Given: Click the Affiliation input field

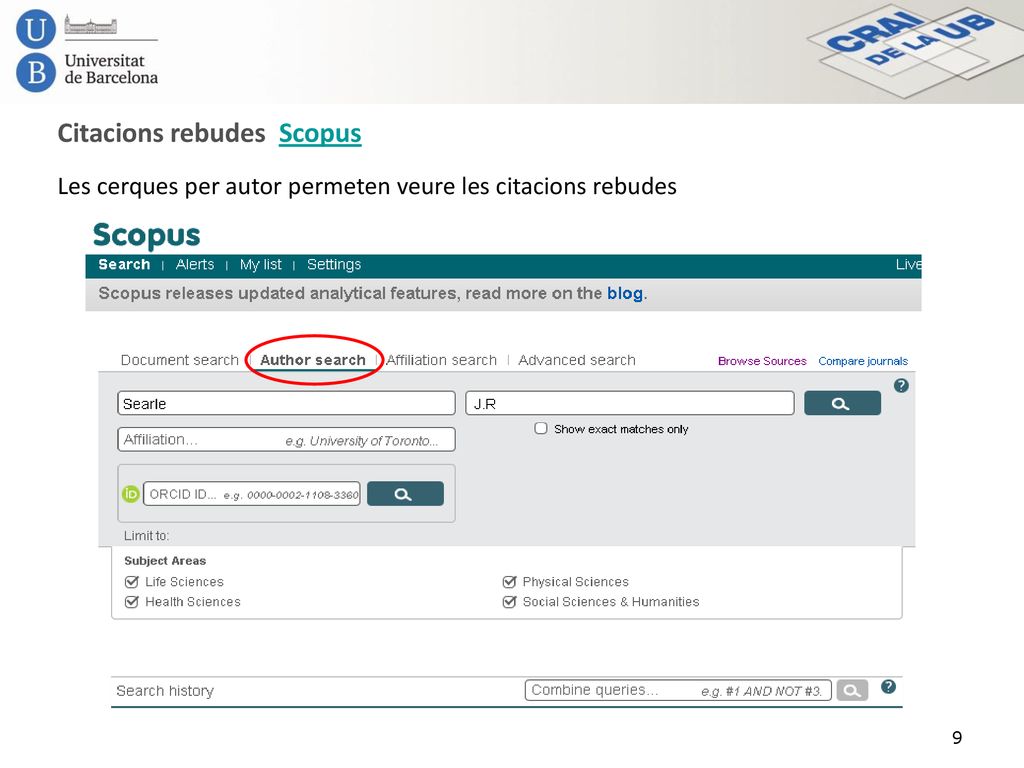Looking at the screenshot, I should click(286, 440).
